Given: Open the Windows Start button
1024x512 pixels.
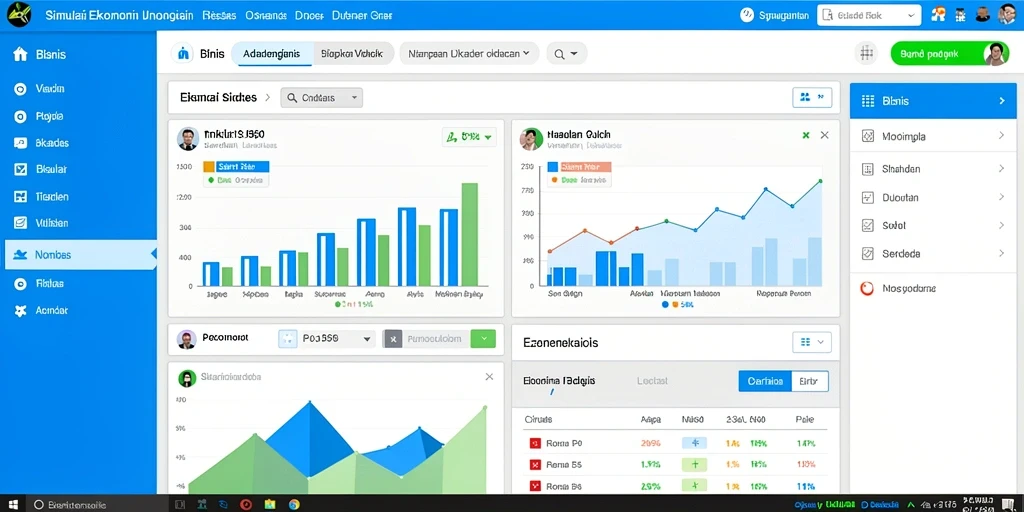Looking at the screenshot, I should (x=14, y=504).
